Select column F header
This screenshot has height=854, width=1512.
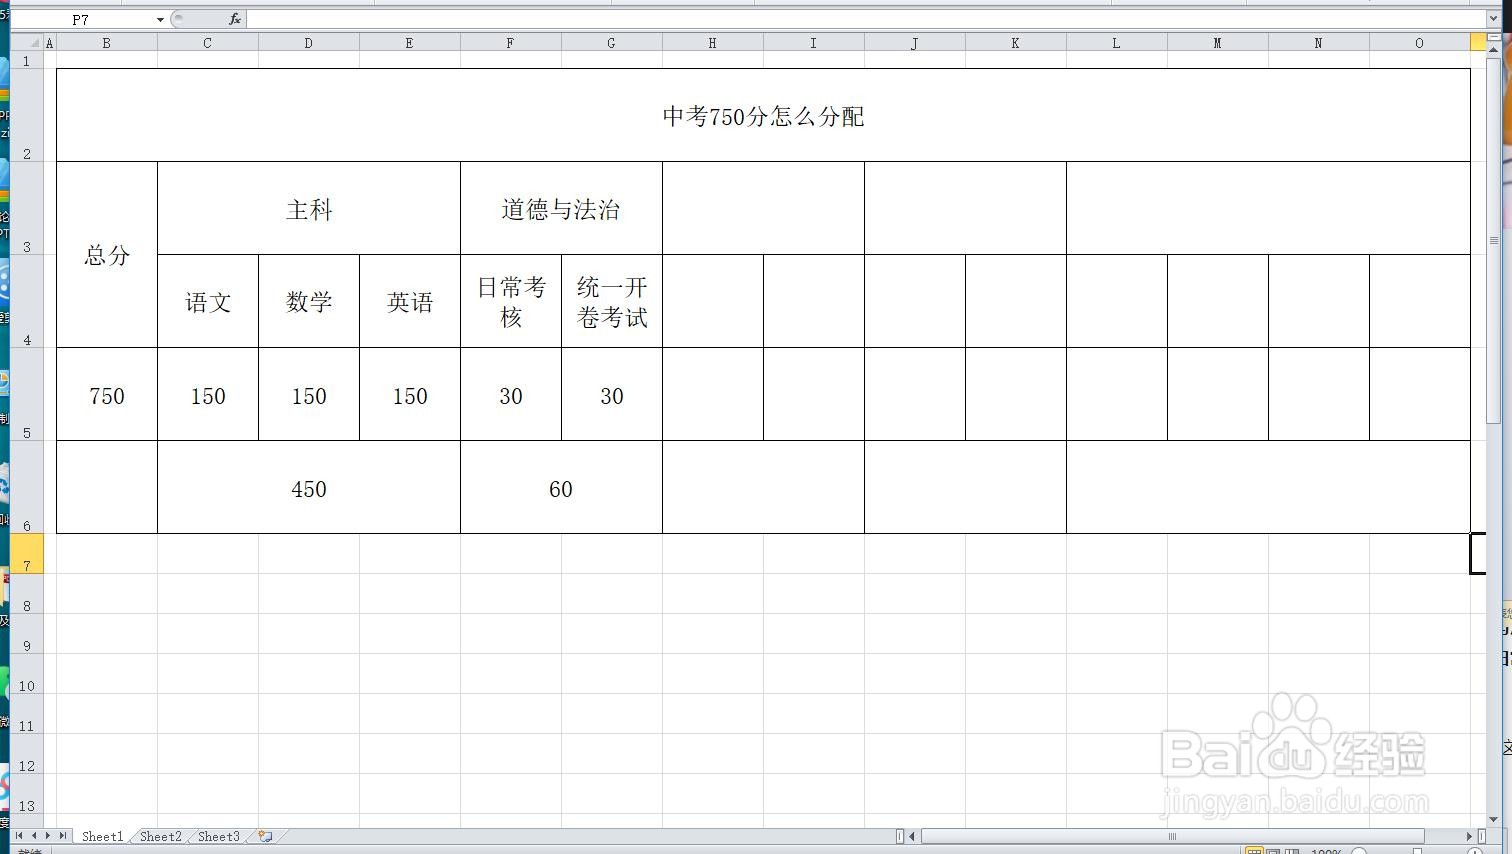pos(511,43)
